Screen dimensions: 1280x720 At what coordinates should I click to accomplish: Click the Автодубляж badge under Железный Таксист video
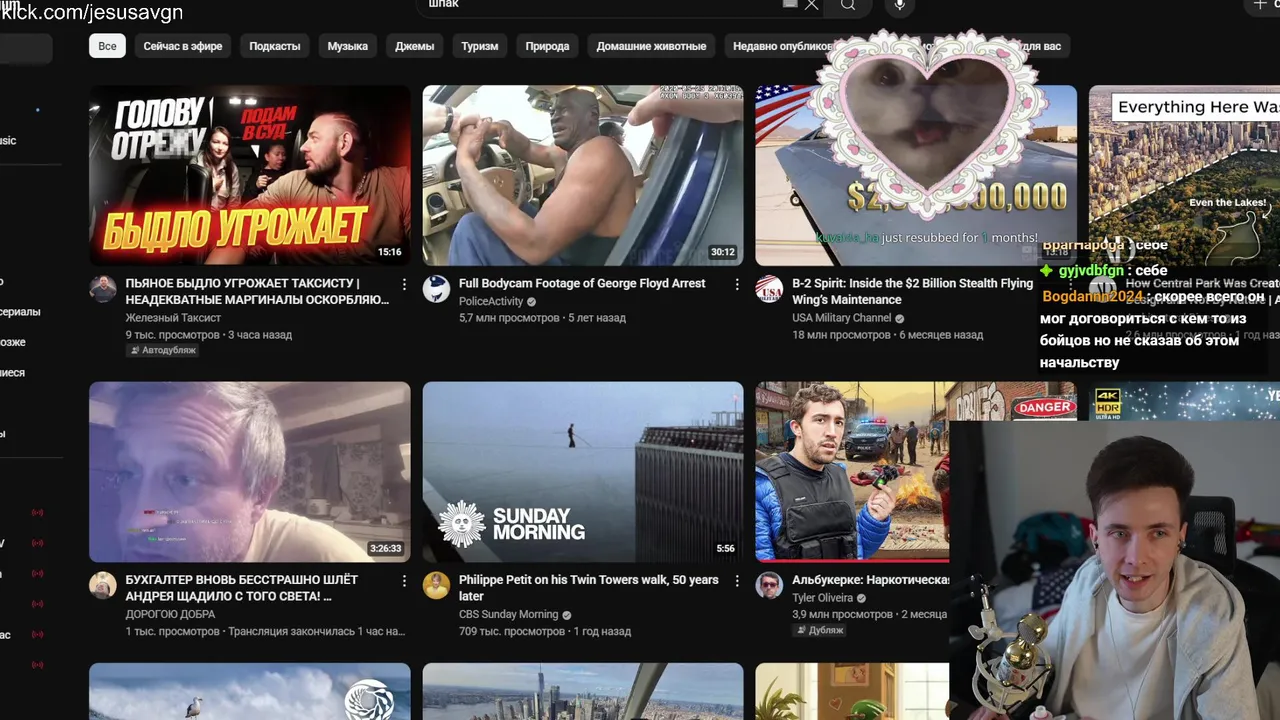[162, 351]
